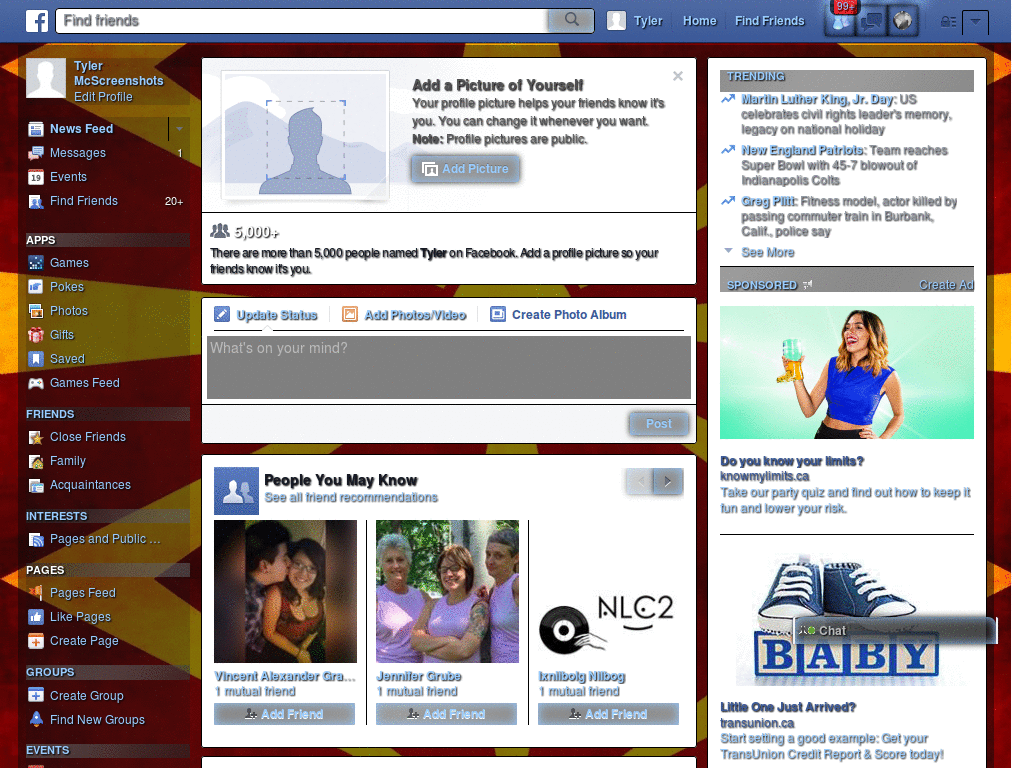
Task: Open Edit Profile link
Action: (103, 97)
